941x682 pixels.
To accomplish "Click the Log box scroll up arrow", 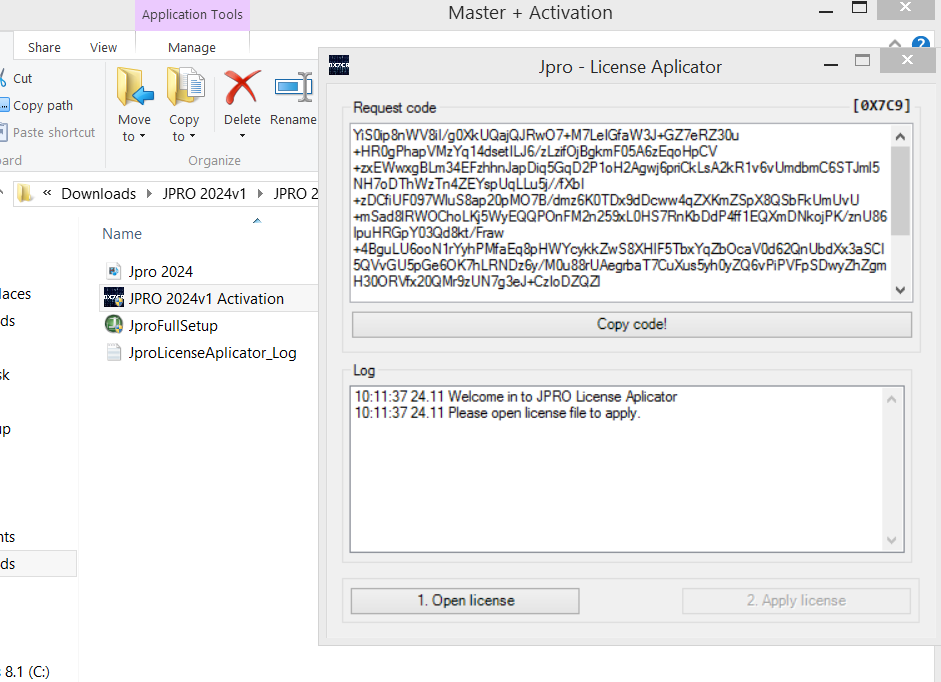I will pyautogui.click(x=891, y=399).
